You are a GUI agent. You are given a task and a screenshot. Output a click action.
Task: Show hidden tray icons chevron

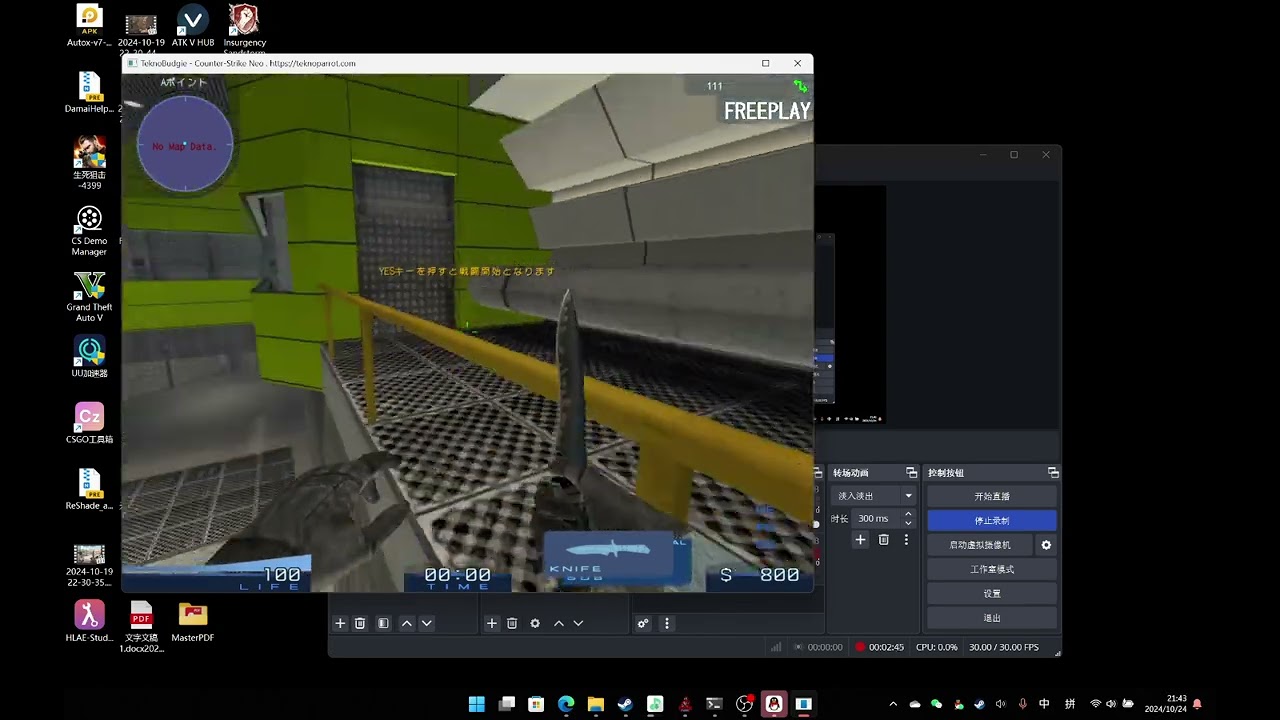click(893, 704)
